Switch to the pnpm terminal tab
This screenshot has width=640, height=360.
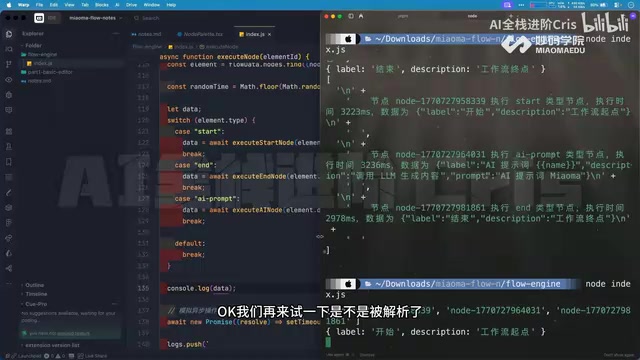[403, 16]
